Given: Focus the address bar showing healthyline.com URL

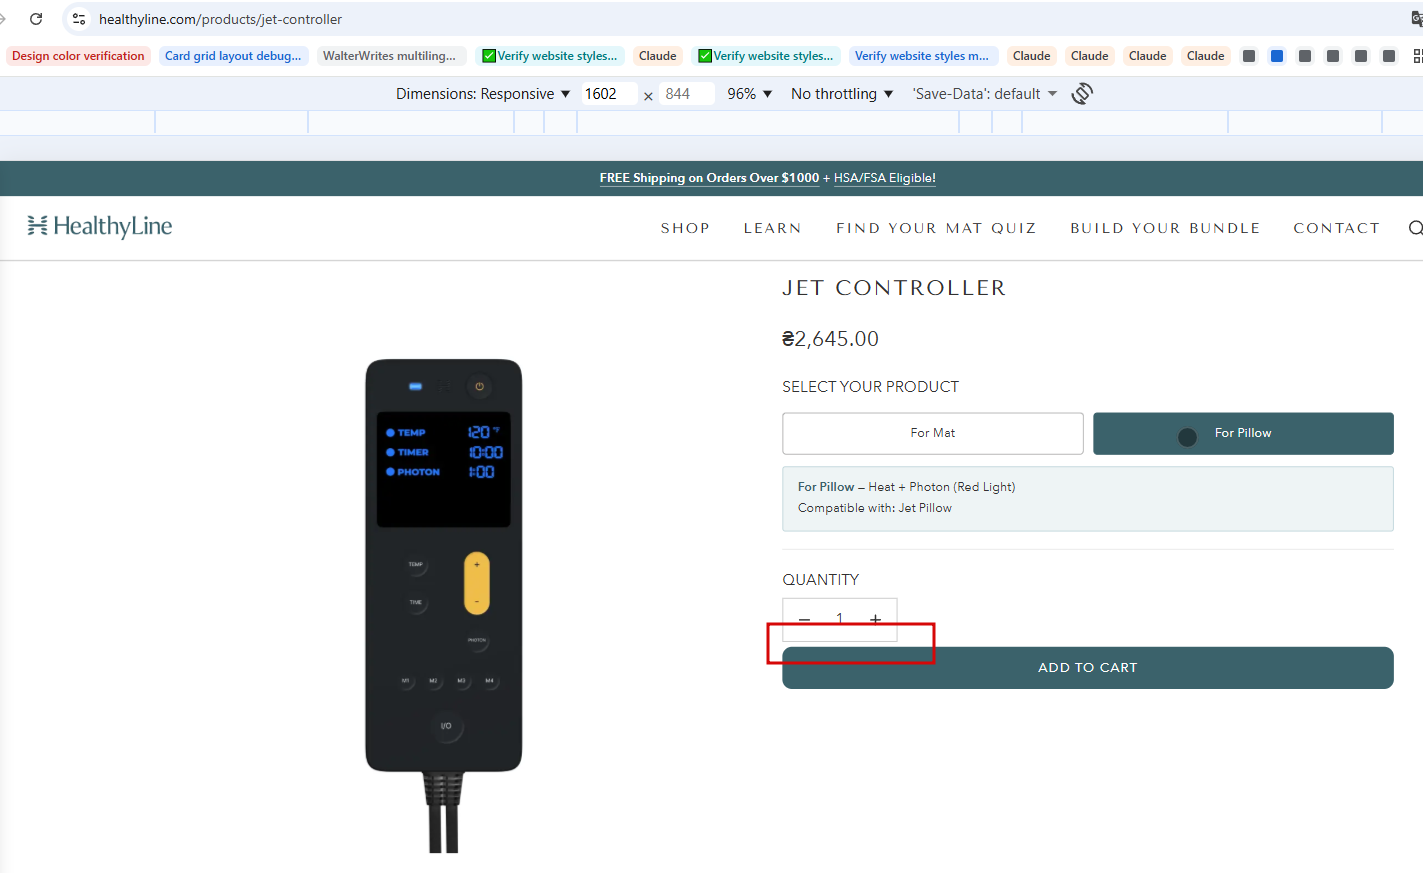Looking at the screenshot, I should (220, 19).
